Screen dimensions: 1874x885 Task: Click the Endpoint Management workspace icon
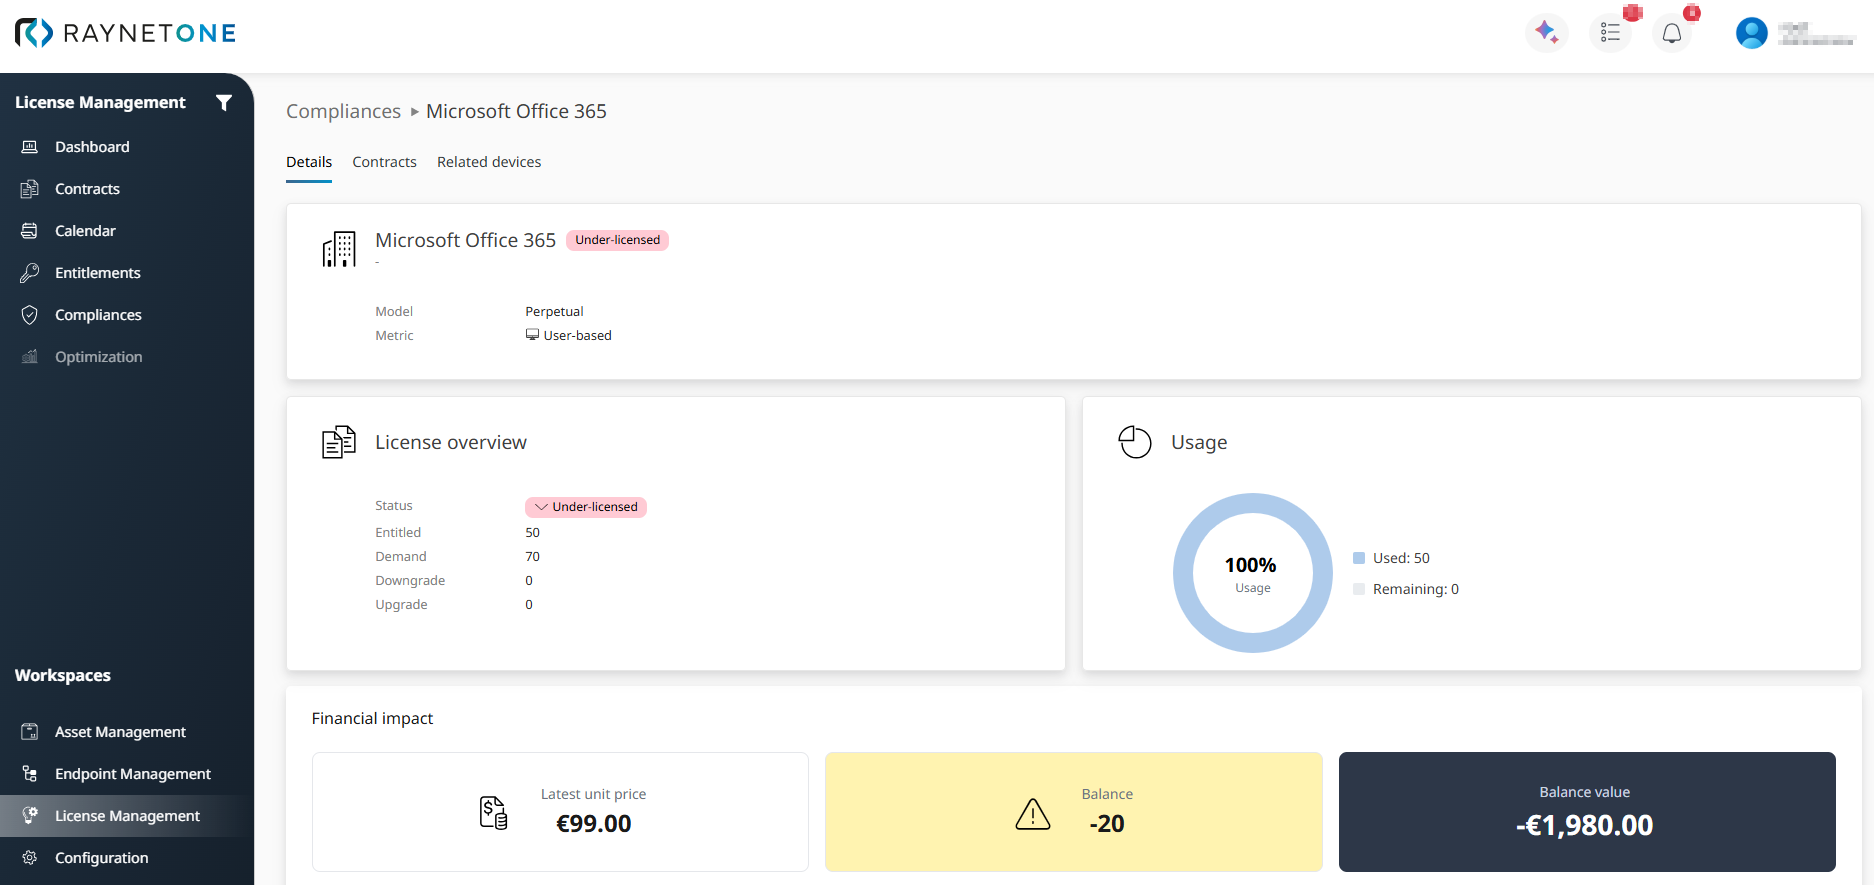(30, 774)
